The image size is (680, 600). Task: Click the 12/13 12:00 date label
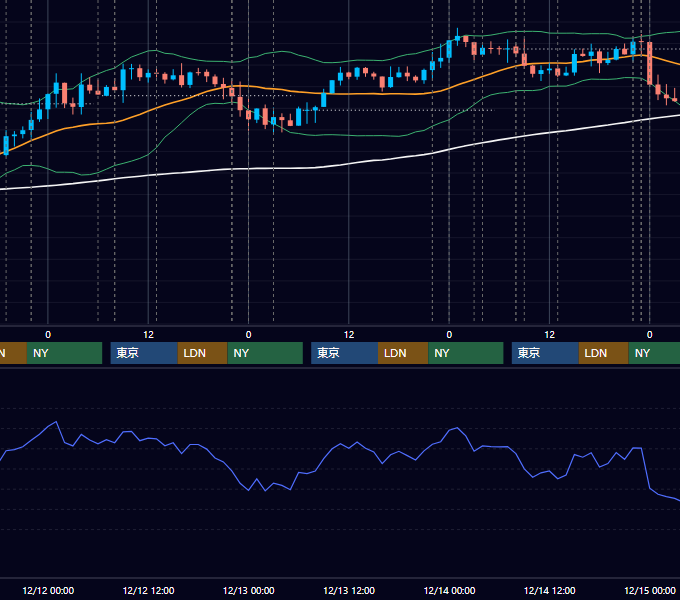click(349, 590)
